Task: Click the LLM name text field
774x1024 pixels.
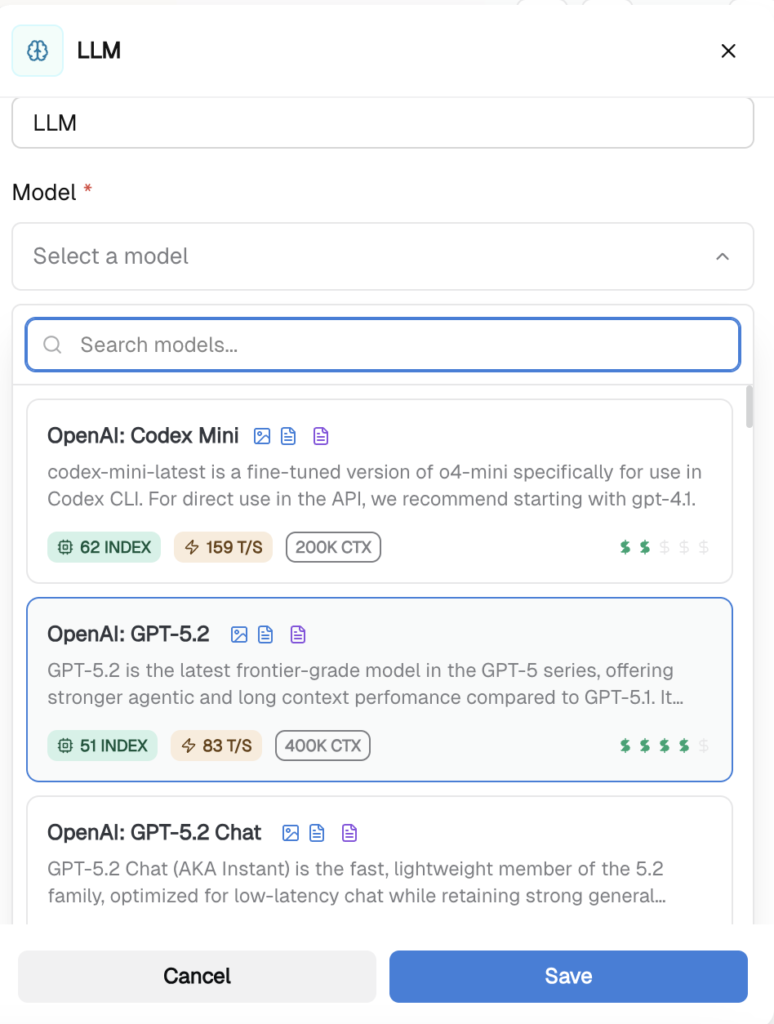Action: pos(382,122)
